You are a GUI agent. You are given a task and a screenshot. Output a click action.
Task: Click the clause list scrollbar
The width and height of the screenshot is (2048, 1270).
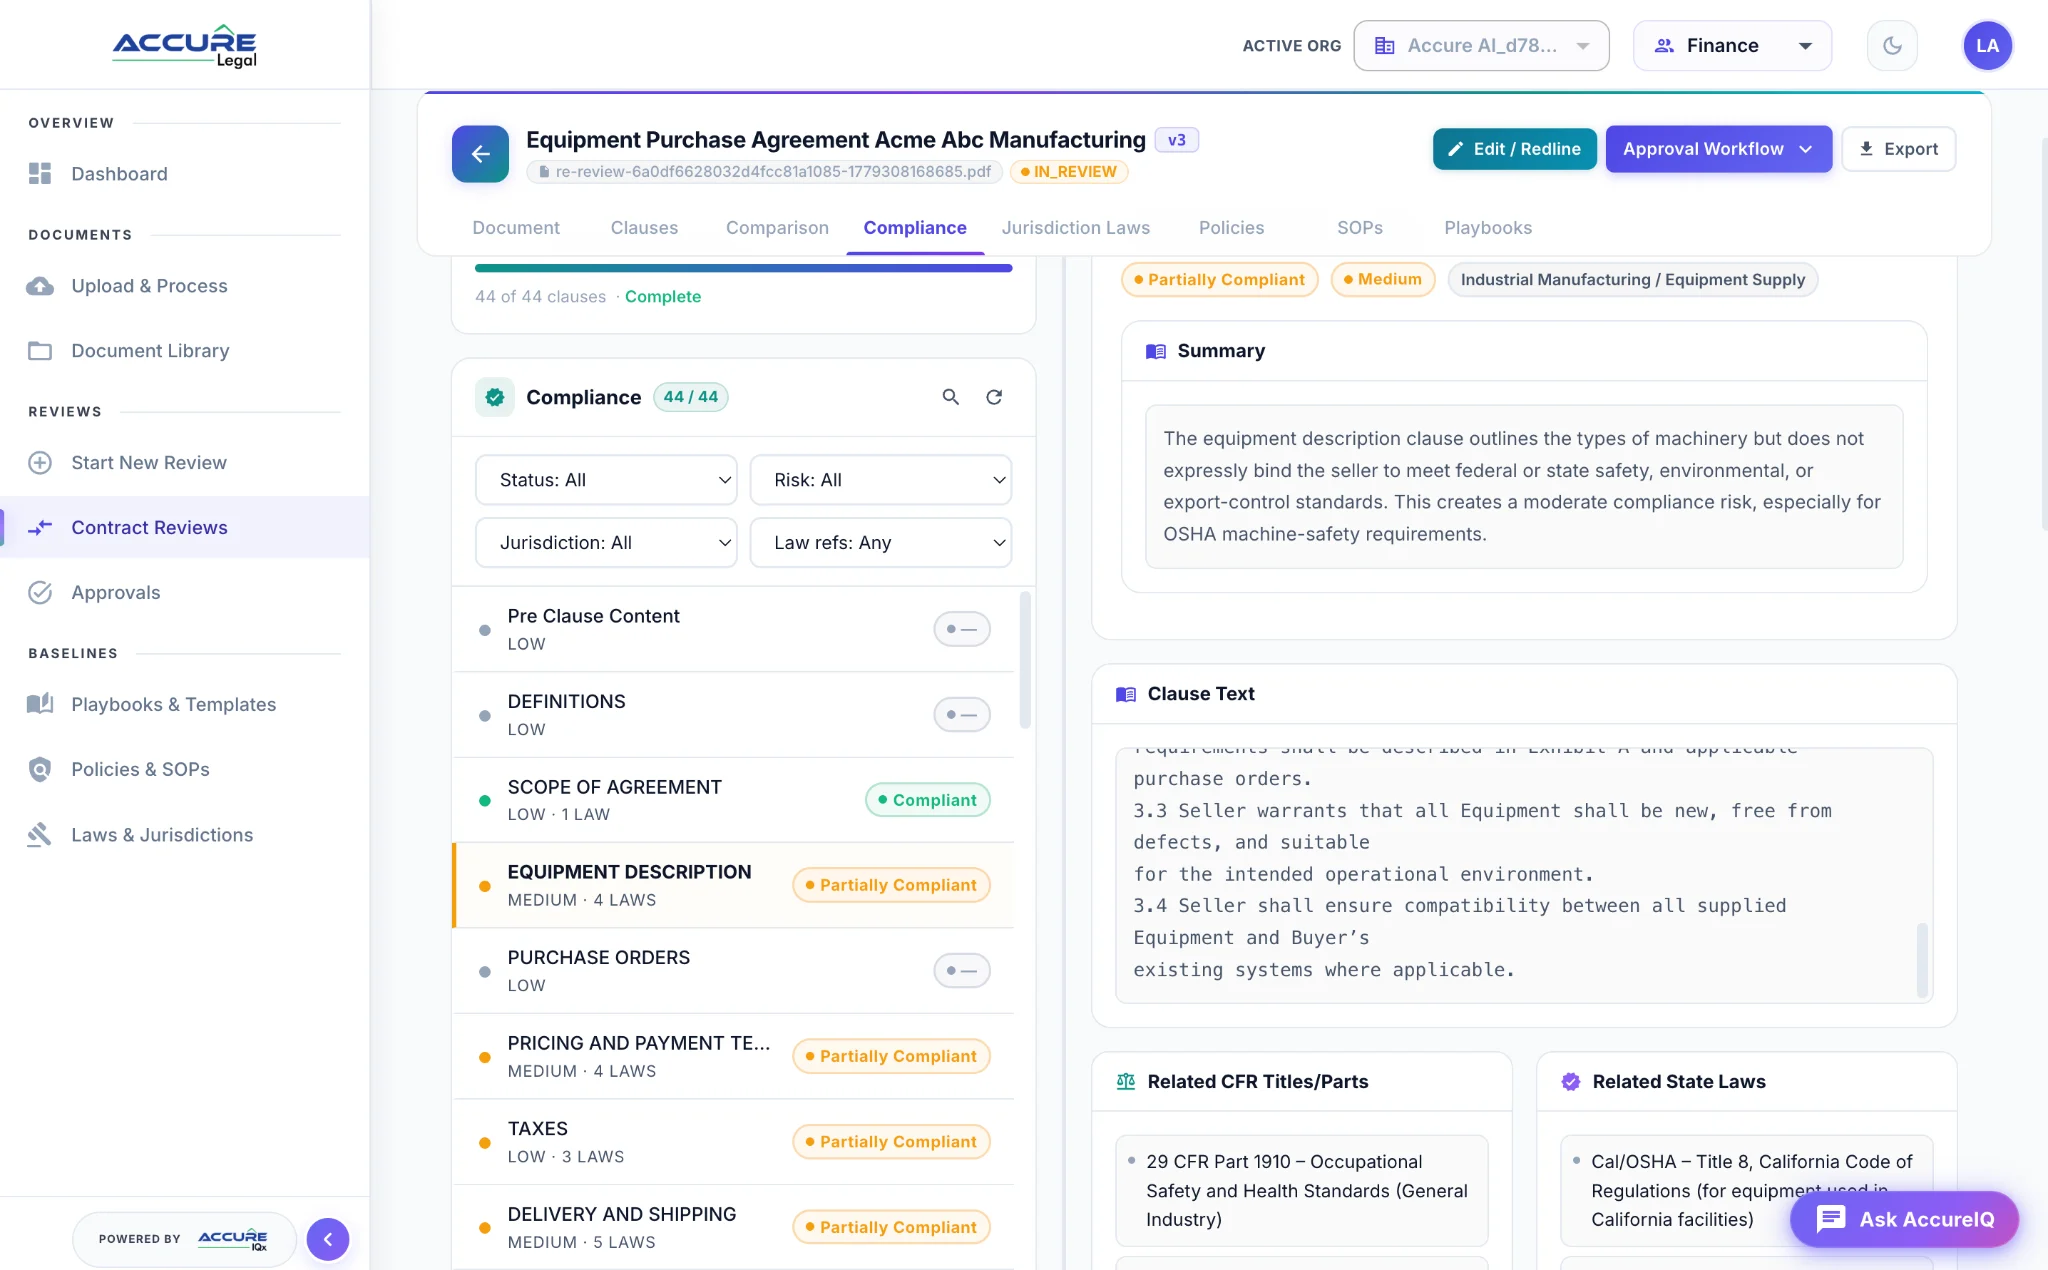tap(1024, 660)
